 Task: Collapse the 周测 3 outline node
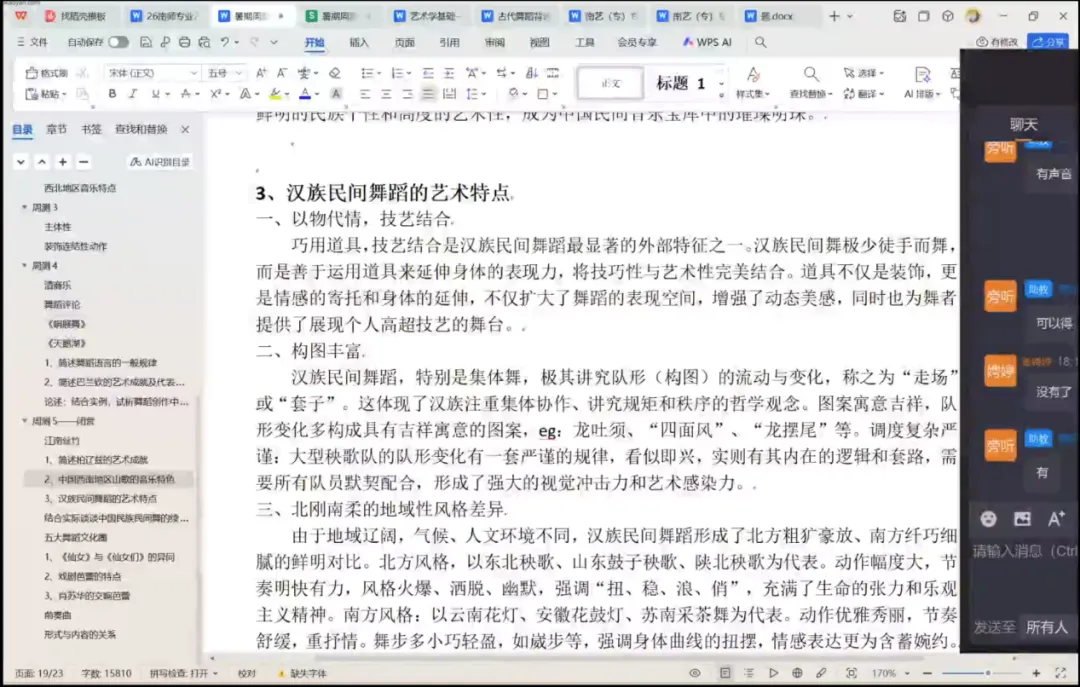[x=25, y=207]
